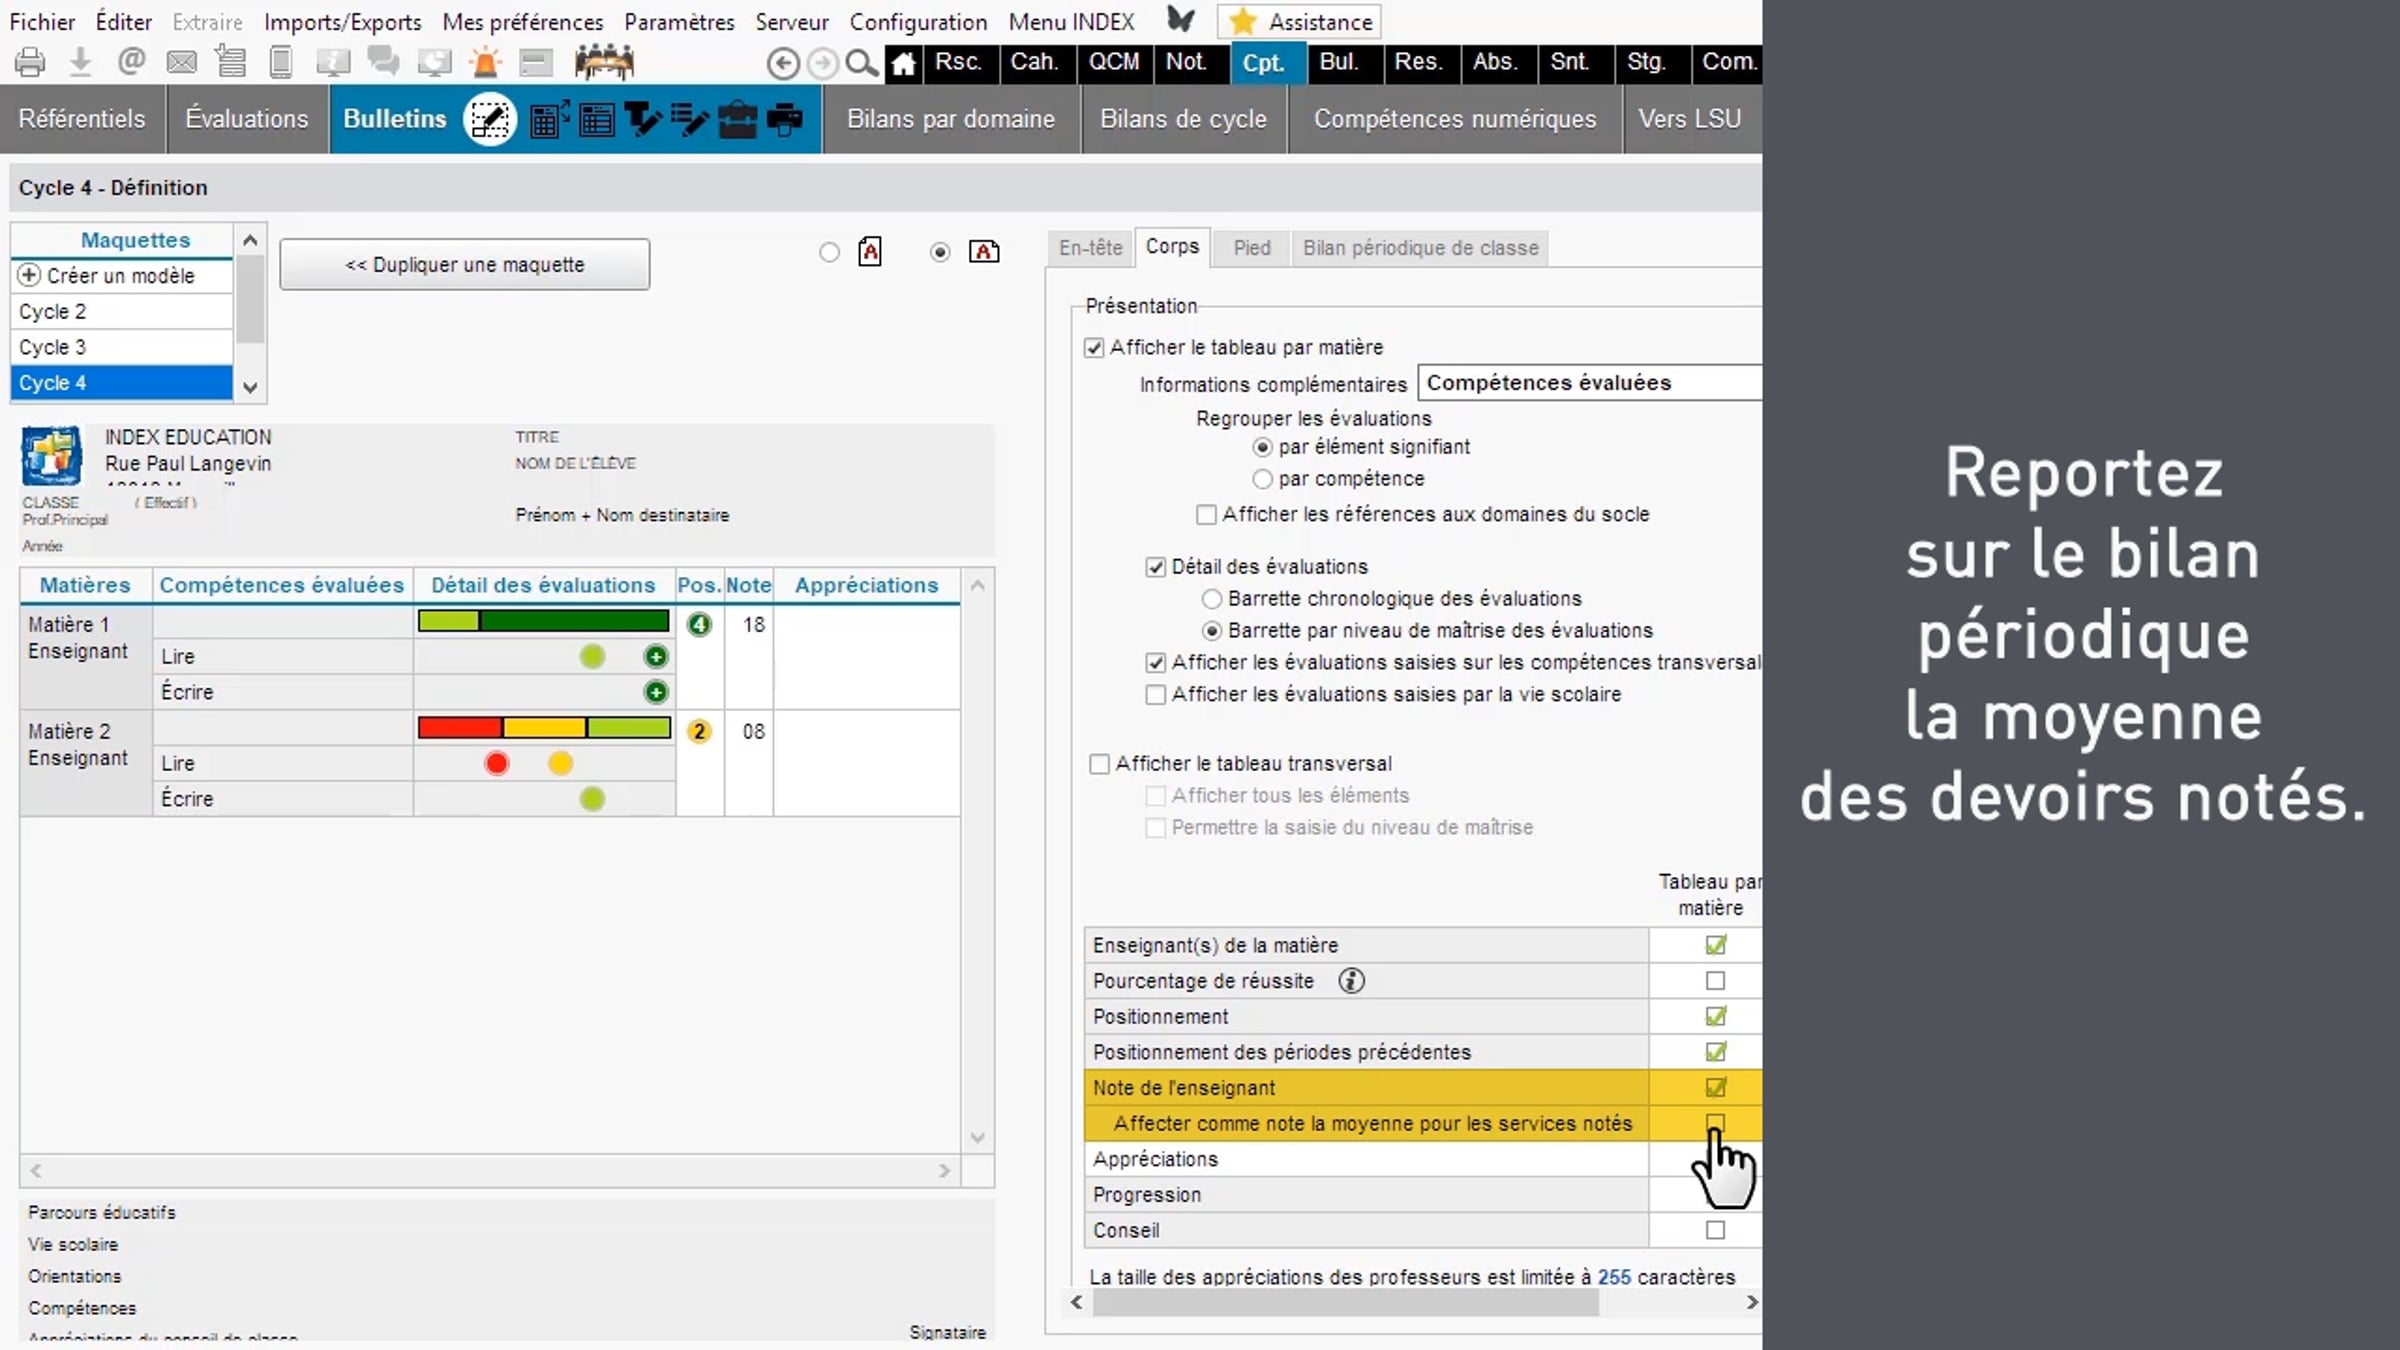Viewport: 2400px width, 1350px height.
Task: Click the preview table scroll down arrow
Action: (978, 1138)
